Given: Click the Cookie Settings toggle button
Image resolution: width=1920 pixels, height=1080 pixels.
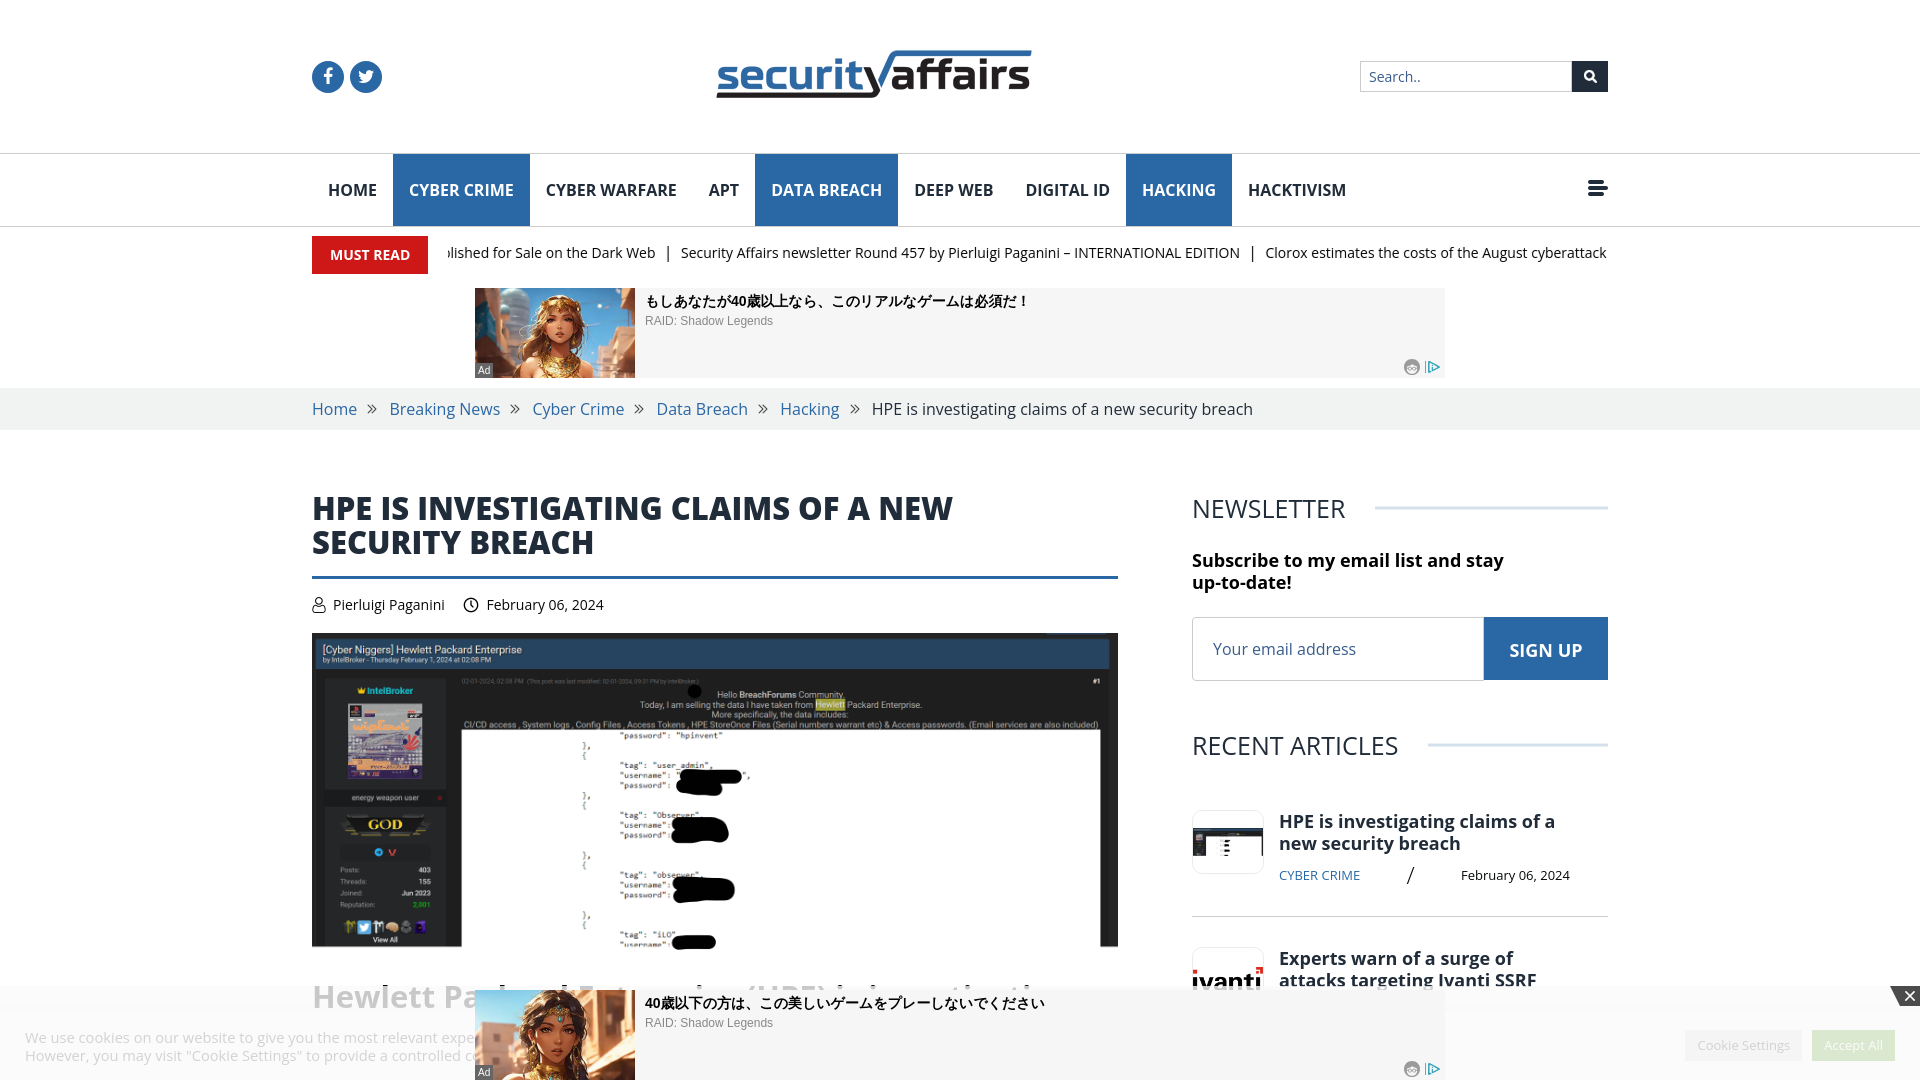Looking at the screenshot, I should click(1743, 1044).
